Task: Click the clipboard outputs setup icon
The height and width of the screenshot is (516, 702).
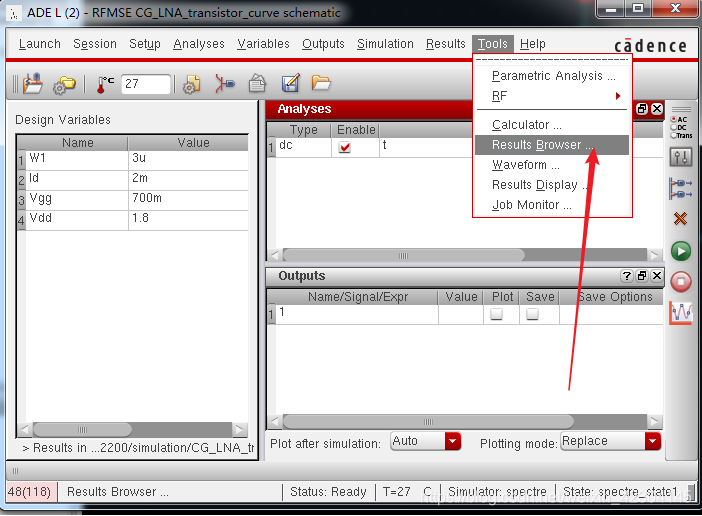Action: [257, 84]
